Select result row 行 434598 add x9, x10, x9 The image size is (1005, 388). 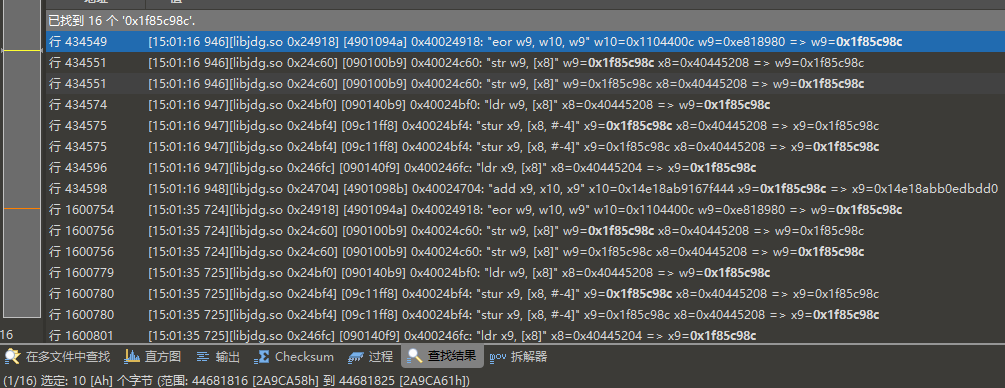pos(526,189)
